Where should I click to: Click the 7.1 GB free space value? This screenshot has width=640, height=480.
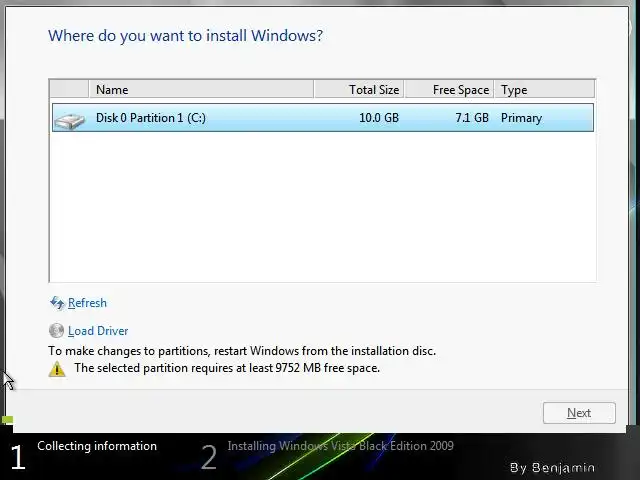(472, 118)
